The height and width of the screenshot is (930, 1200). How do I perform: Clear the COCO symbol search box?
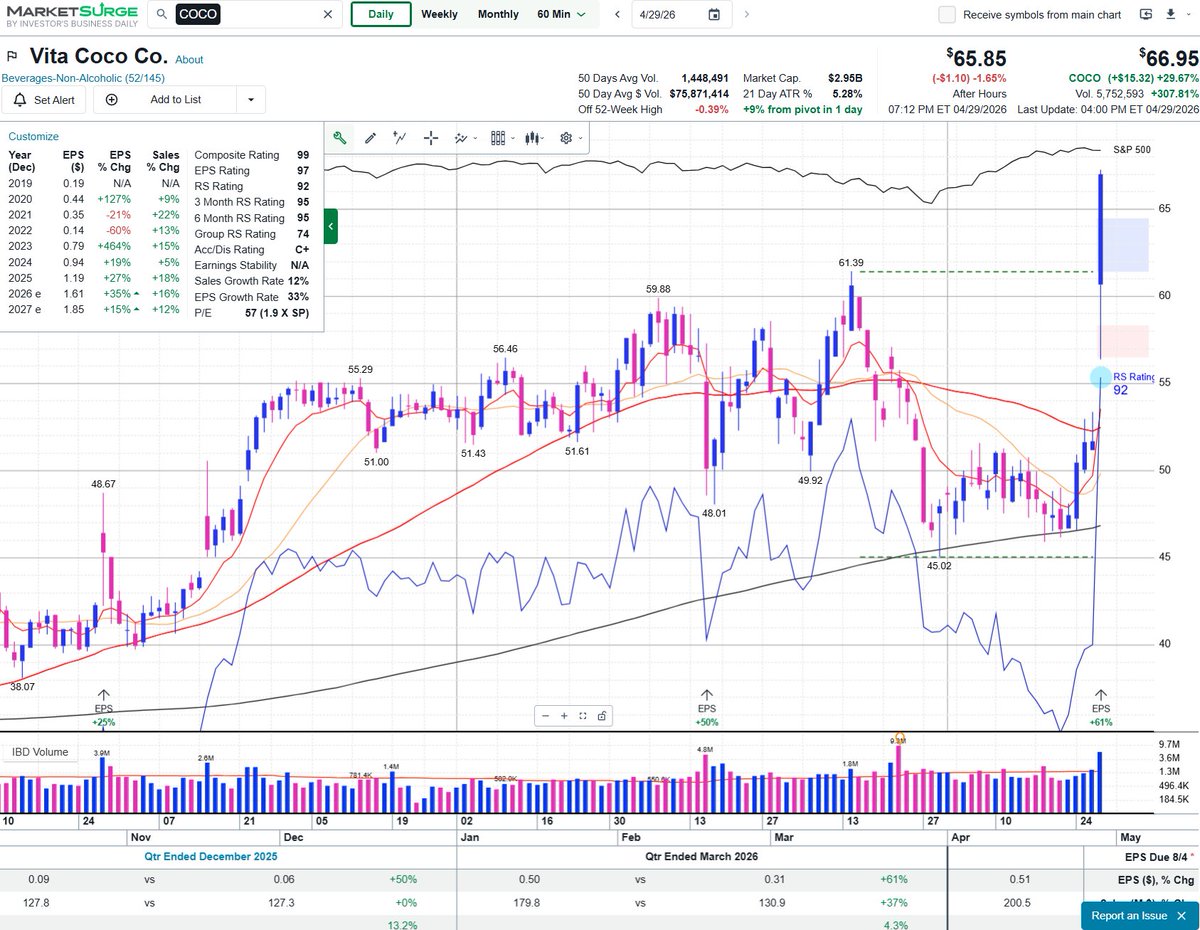click(x=328, y=14)
